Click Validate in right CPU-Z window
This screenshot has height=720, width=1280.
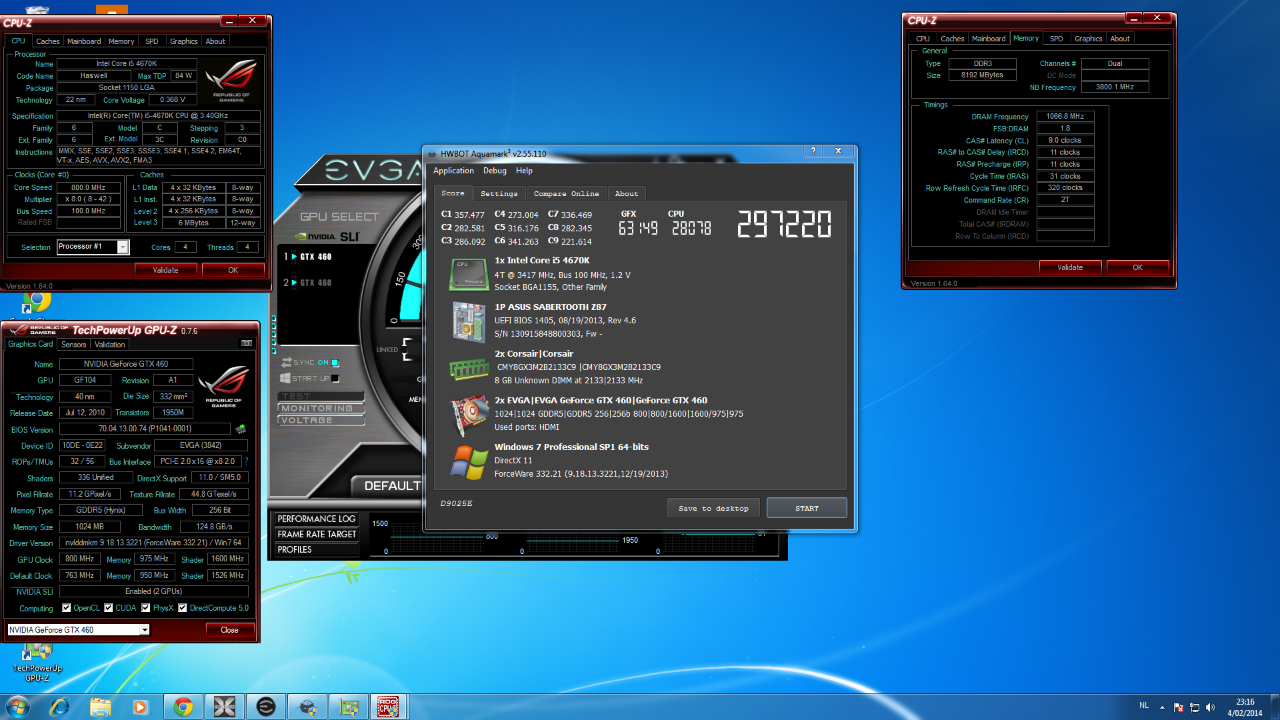pos(1070,267)
